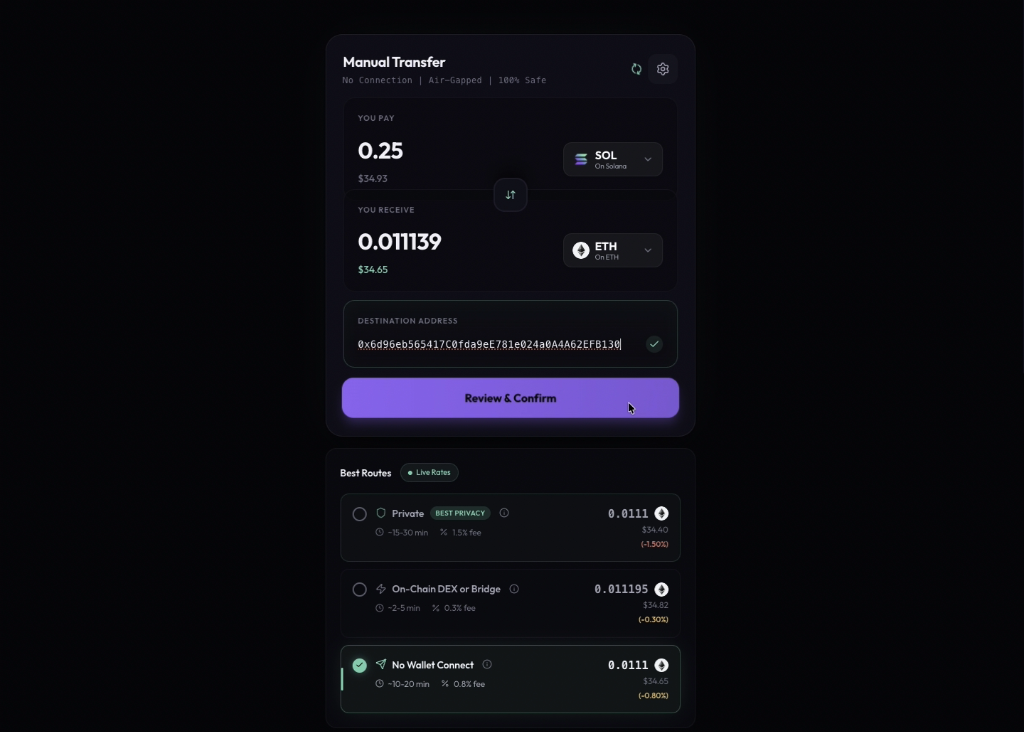Click the destination address input field

[490, 344]
